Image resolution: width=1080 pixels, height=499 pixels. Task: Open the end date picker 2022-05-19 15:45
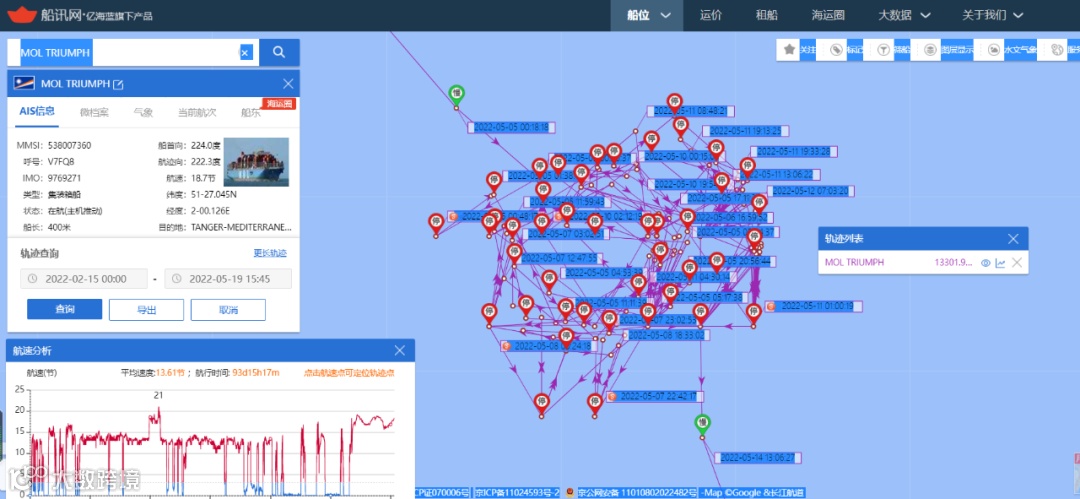click(x=228, y=279)
